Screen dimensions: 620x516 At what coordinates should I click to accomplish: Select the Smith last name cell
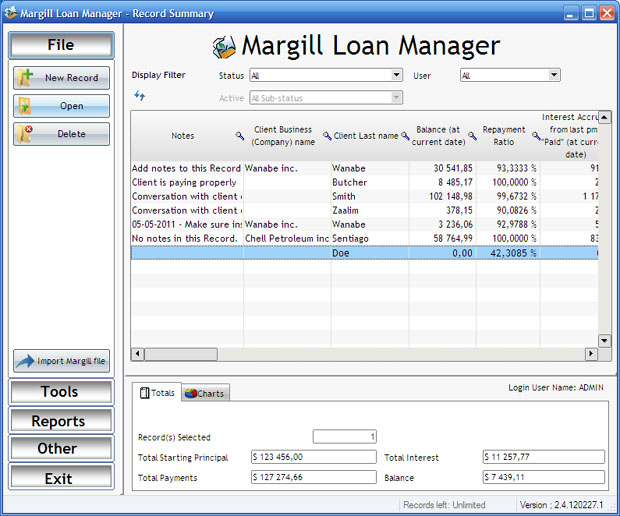tap(370, 196)
